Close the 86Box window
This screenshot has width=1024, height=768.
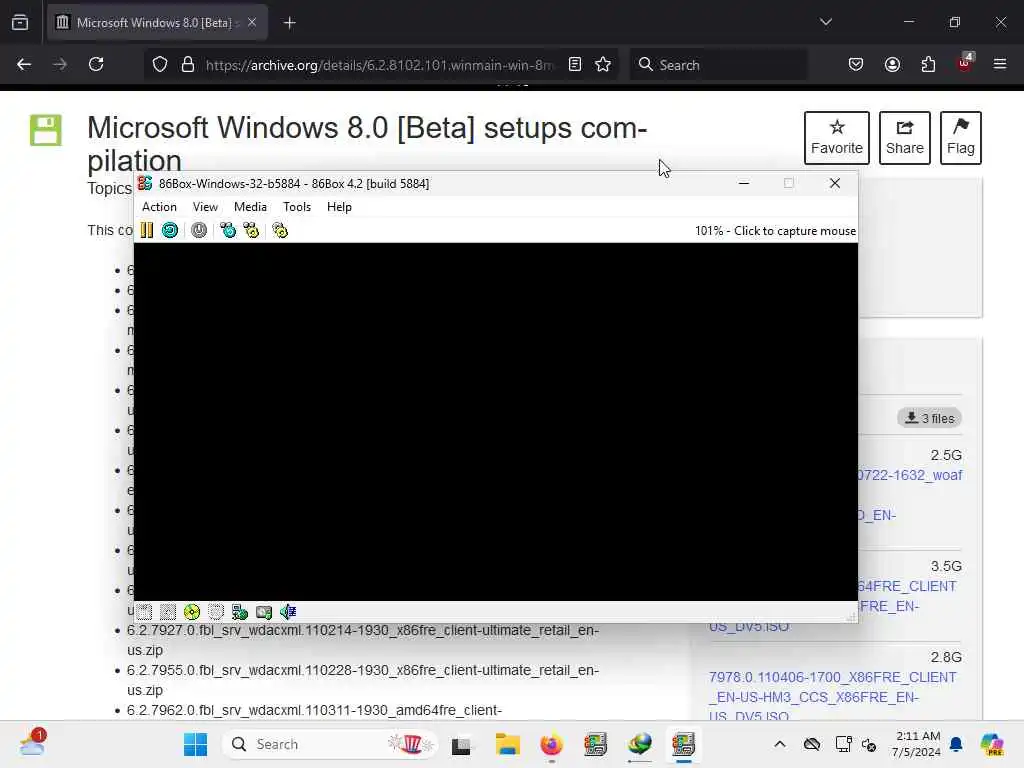pyautogui.click(x=835, y=184)
